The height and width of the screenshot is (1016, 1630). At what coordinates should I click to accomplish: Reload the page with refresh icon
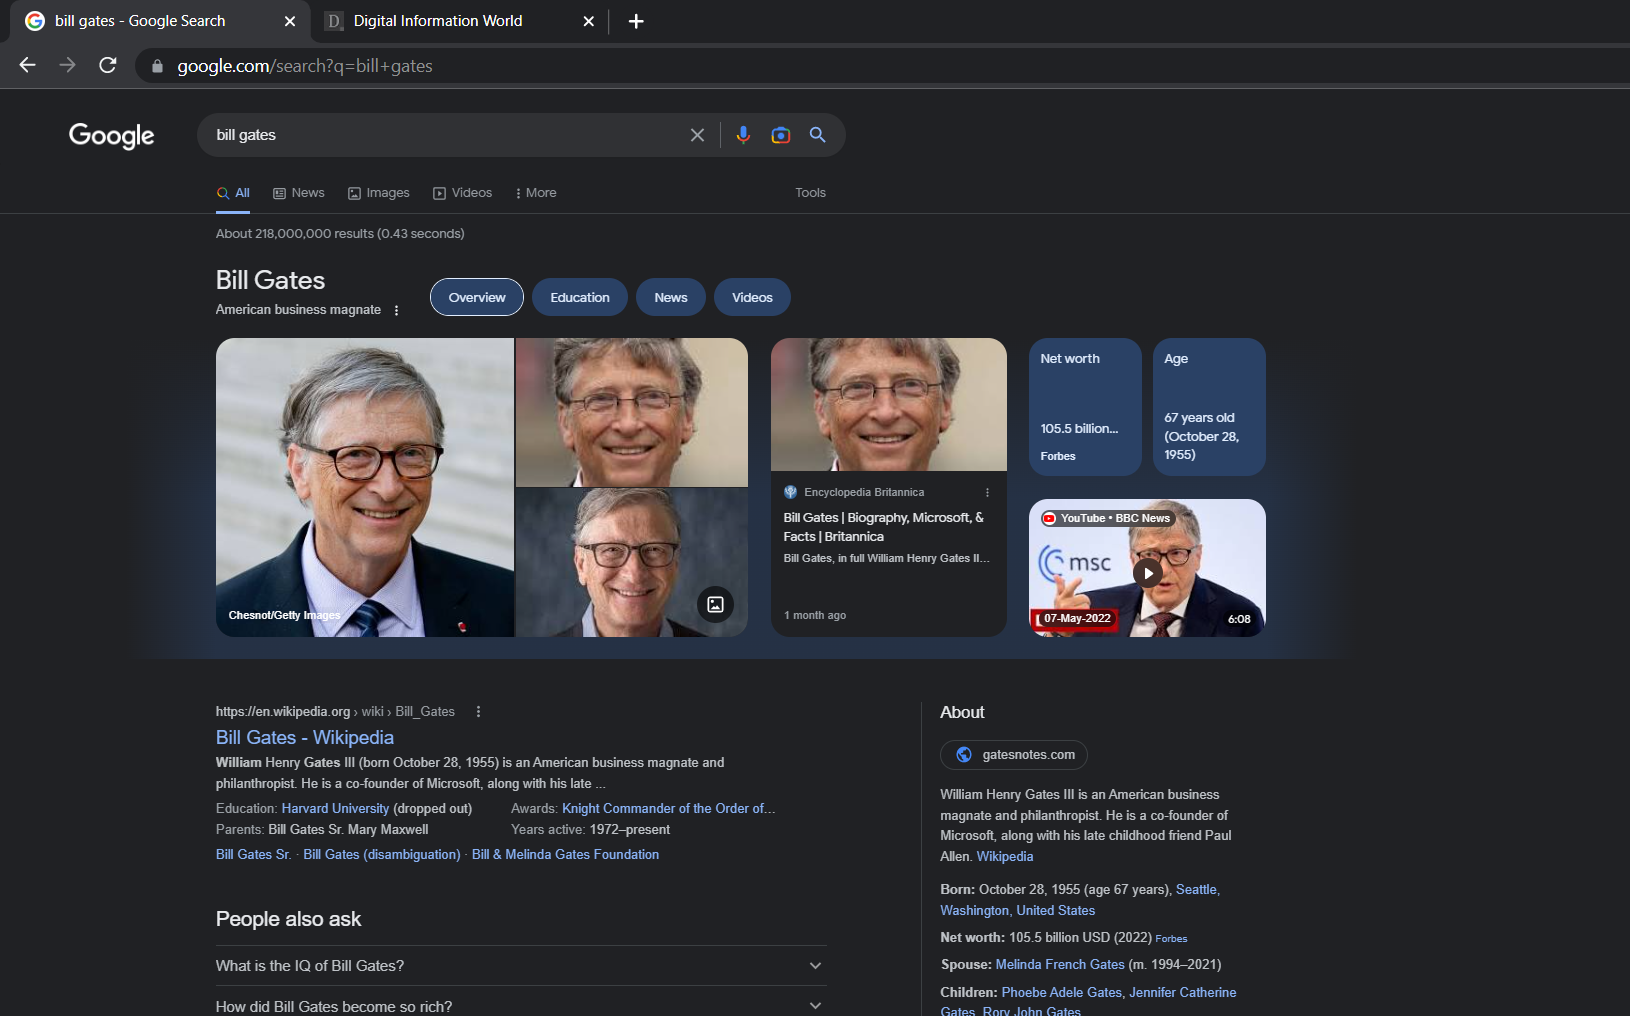click(108, 65)
